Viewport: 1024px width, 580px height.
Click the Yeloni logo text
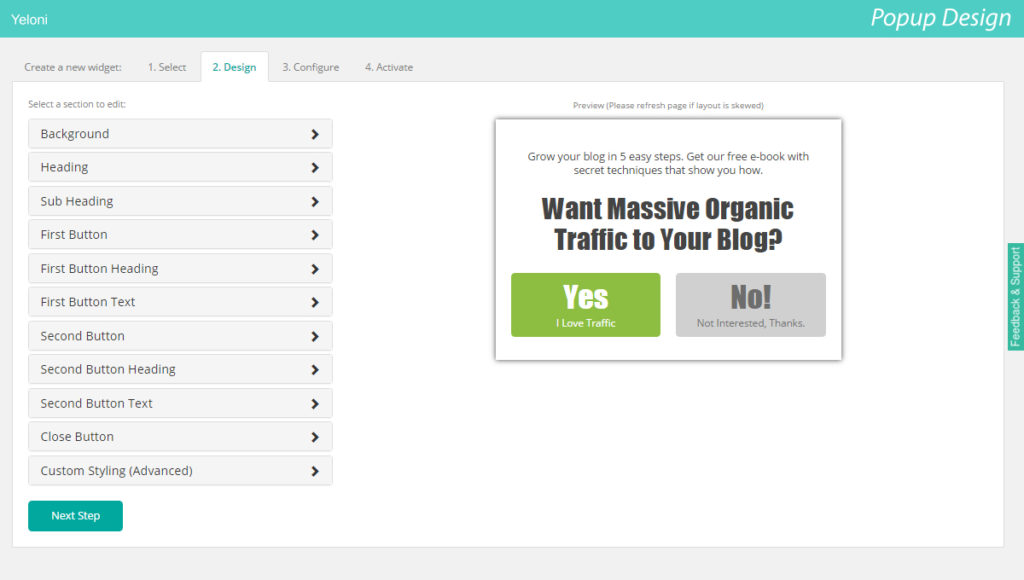click(29, 19)
